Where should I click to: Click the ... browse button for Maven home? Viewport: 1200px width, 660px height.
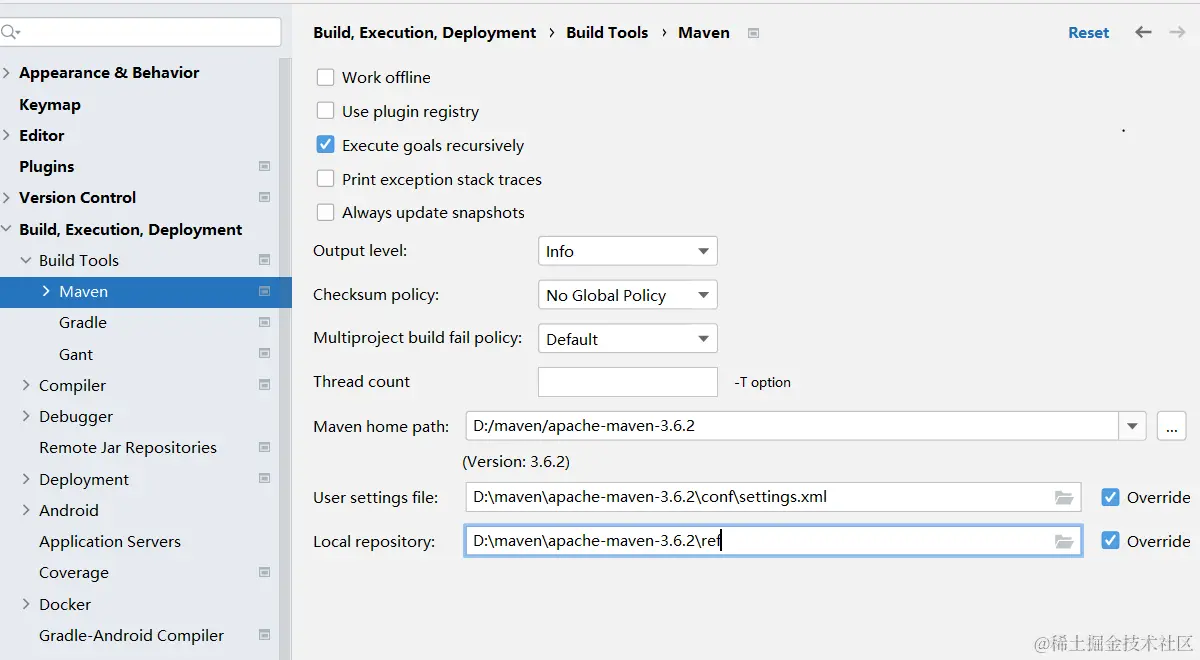point(1172,426)
